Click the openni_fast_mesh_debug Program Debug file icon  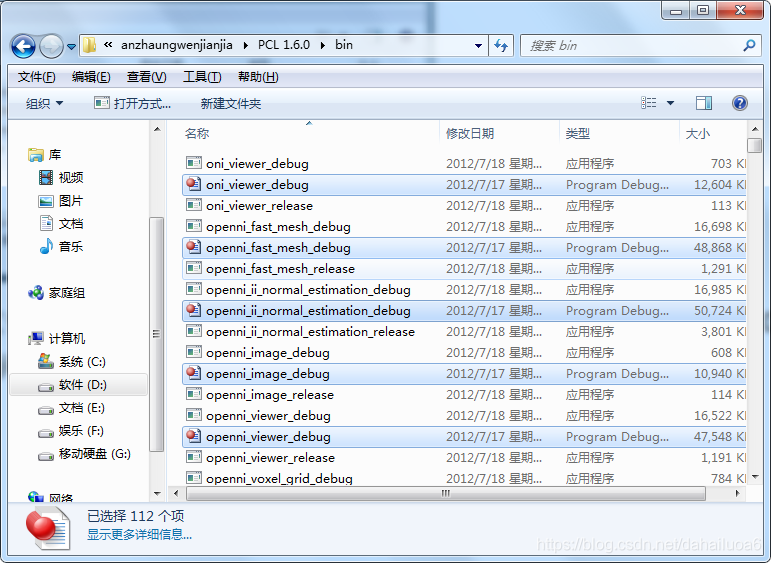tap(194, 247)
